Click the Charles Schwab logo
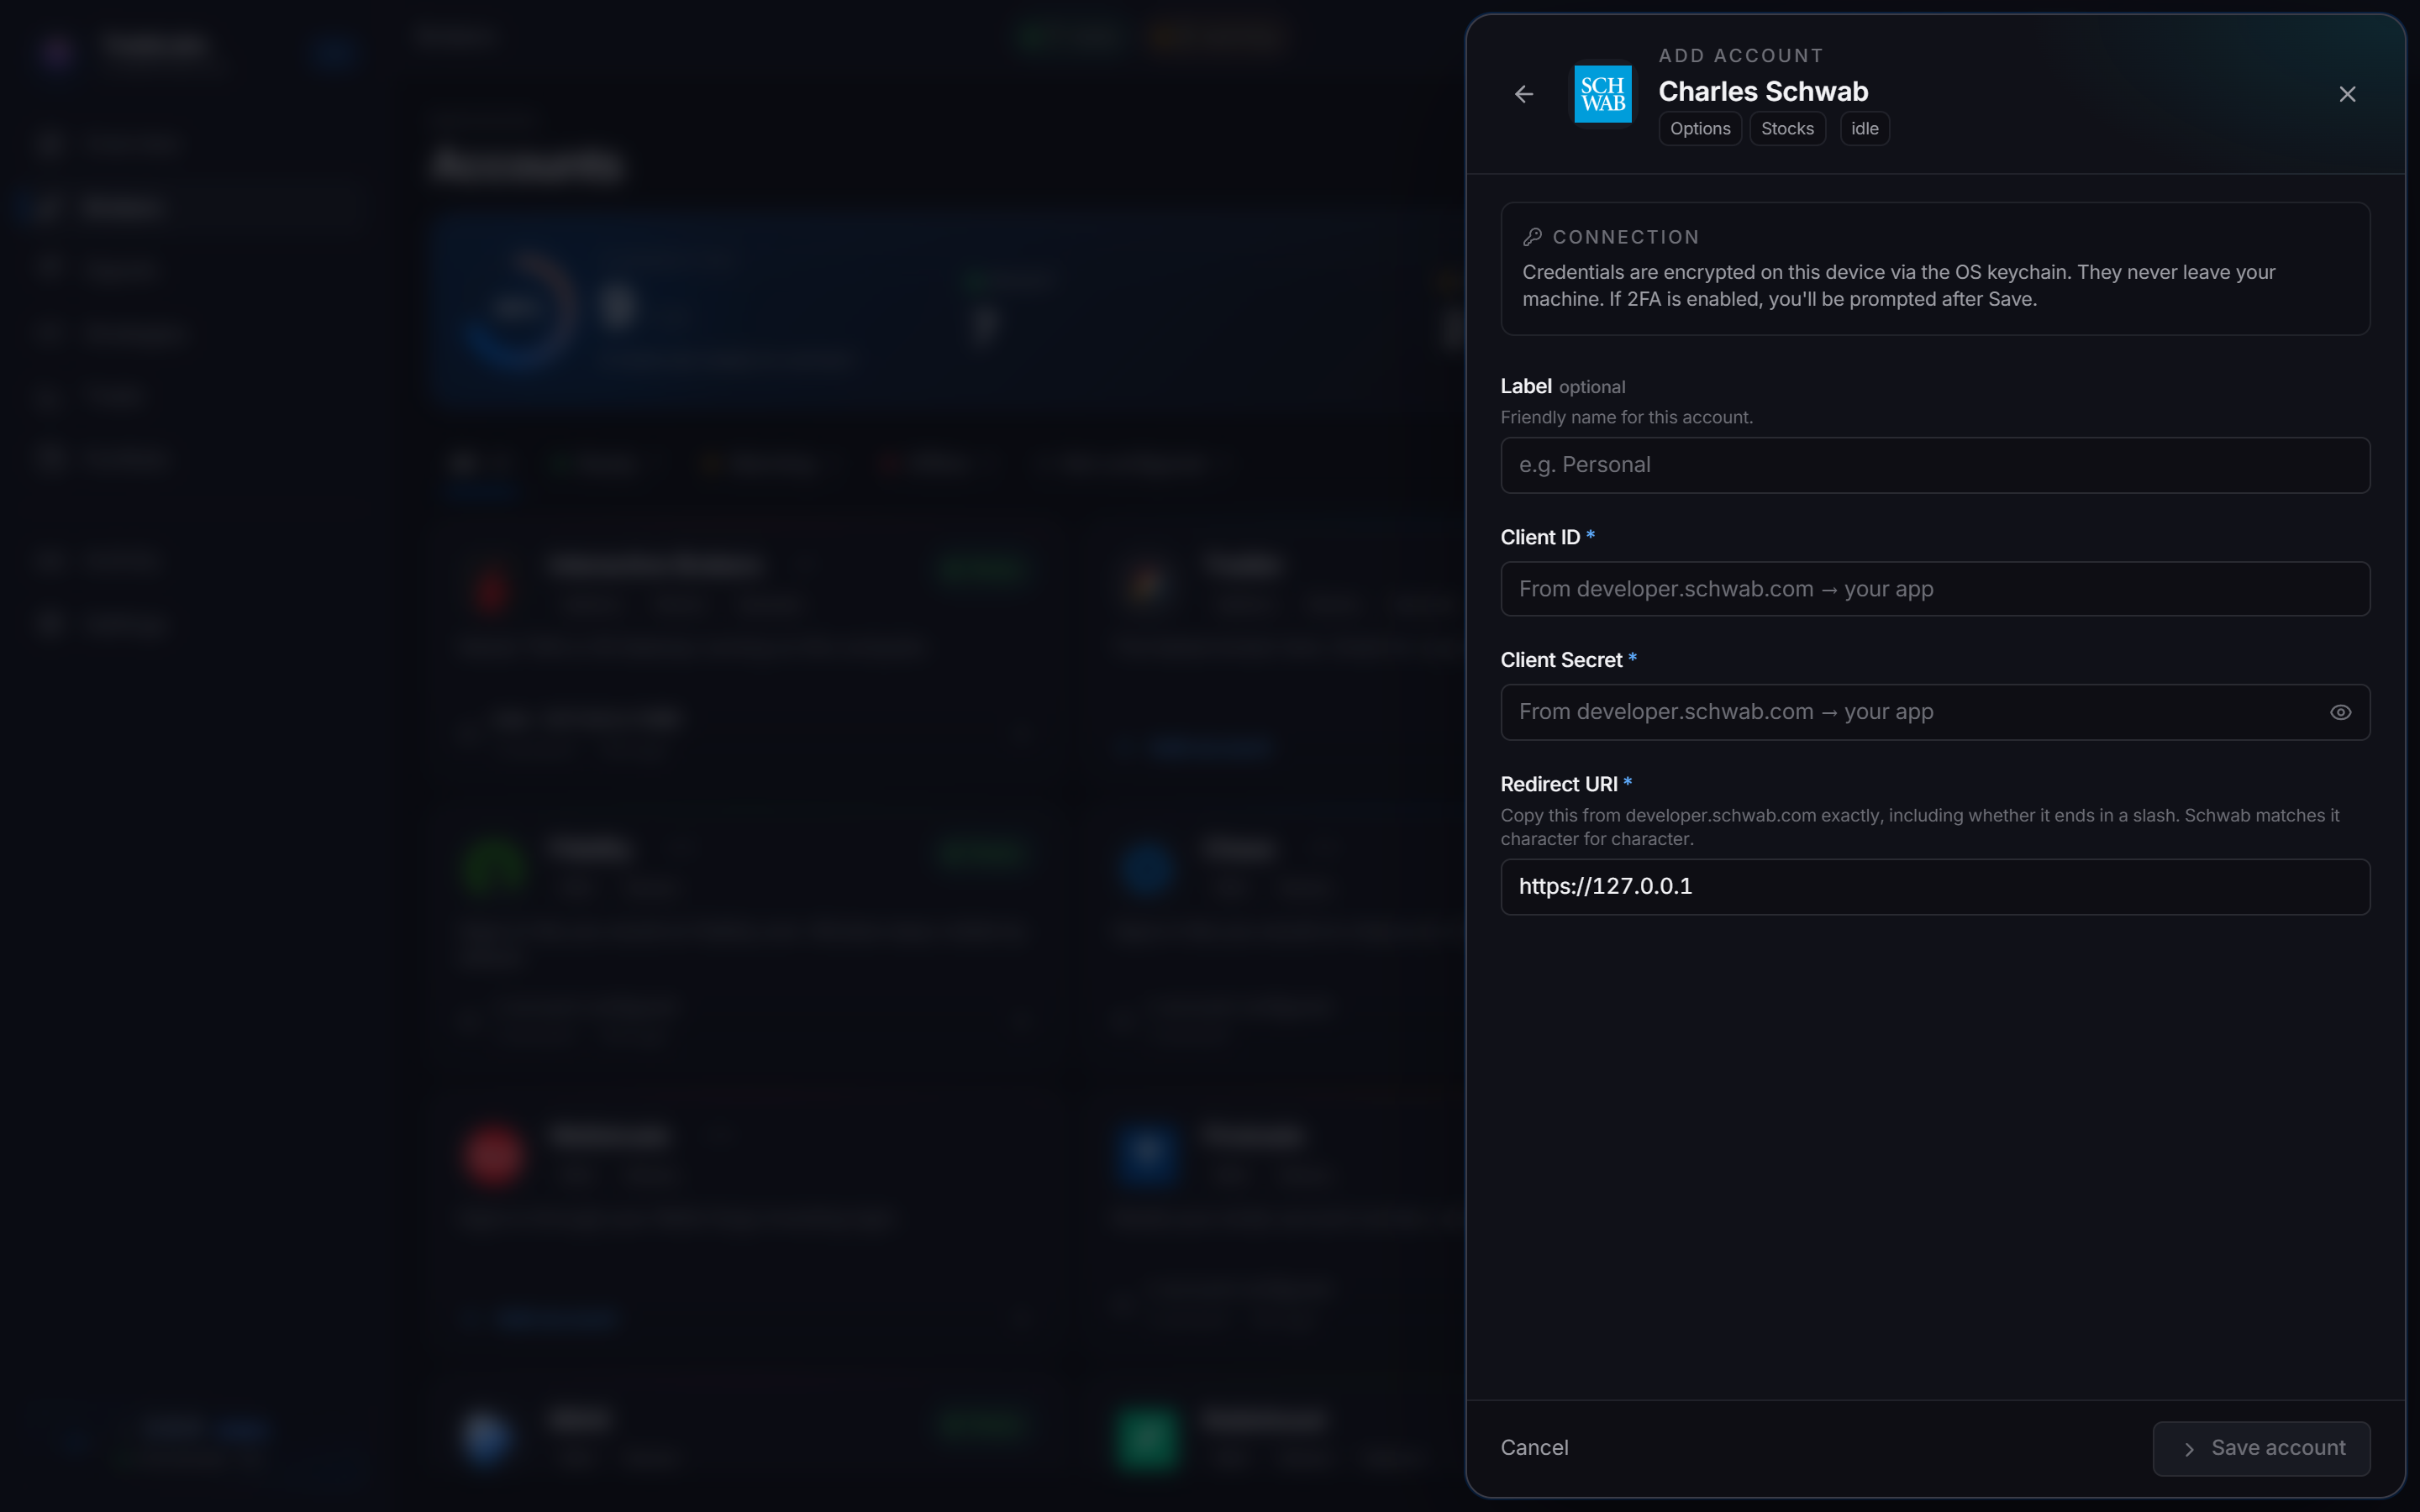This screenshot has width=2420, height=1512. tap(1603, 94)
